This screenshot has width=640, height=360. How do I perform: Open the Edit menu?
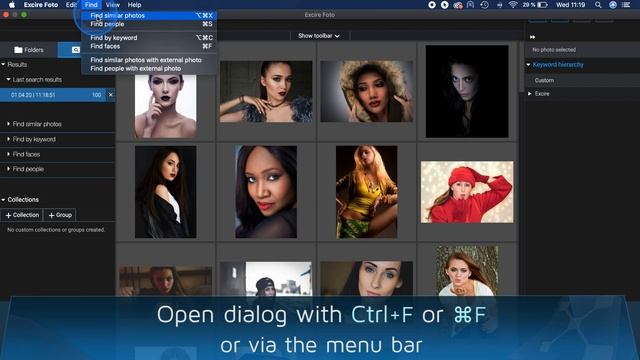pyautogui.click(x=71, y=5)
